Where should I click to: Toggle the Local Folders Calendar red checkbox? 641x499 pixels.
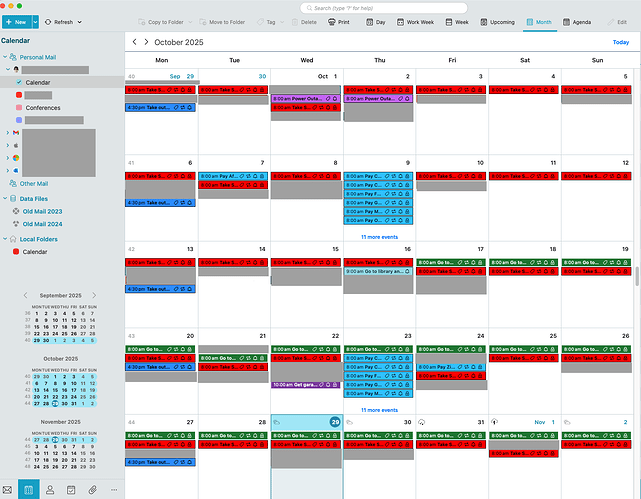tap(16, 252)
